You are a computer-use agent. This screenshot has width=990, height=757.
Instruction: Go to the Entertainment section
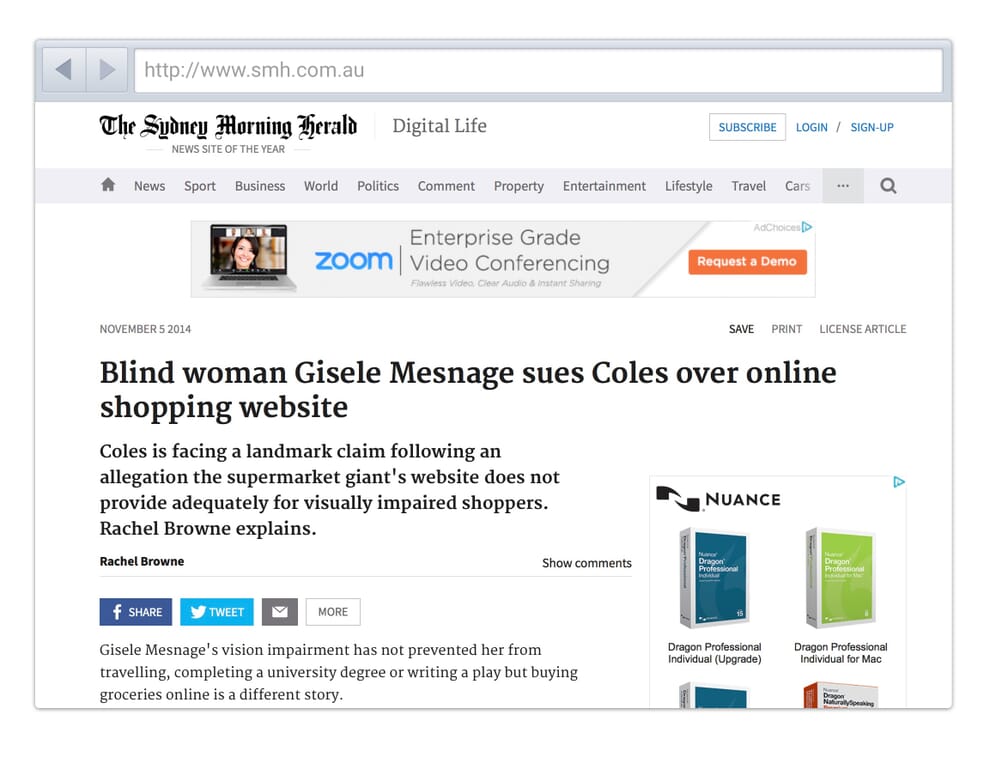tap(604, 186)
